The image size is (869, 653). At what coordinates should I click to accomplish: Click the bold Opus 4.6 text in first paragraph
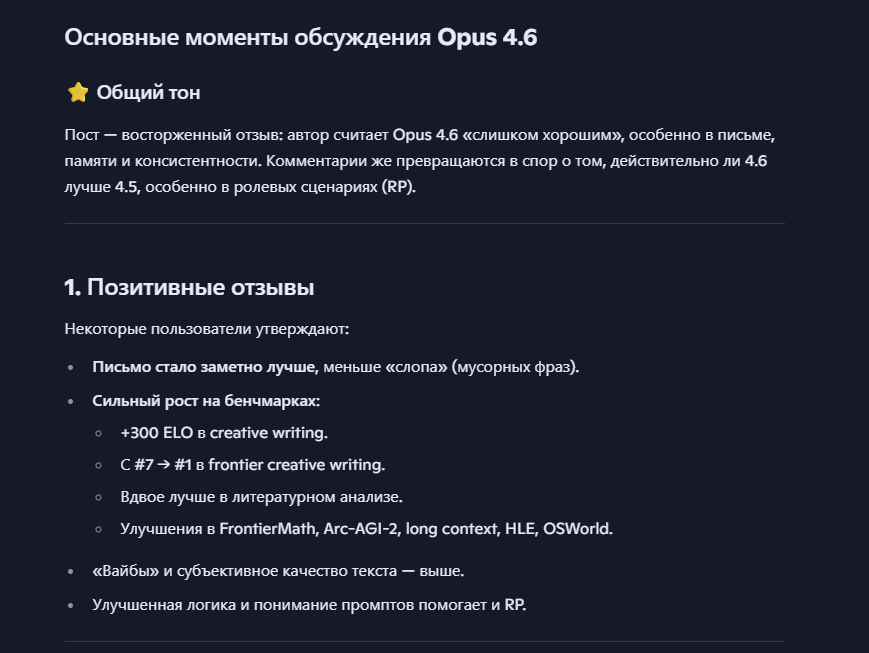425,135
